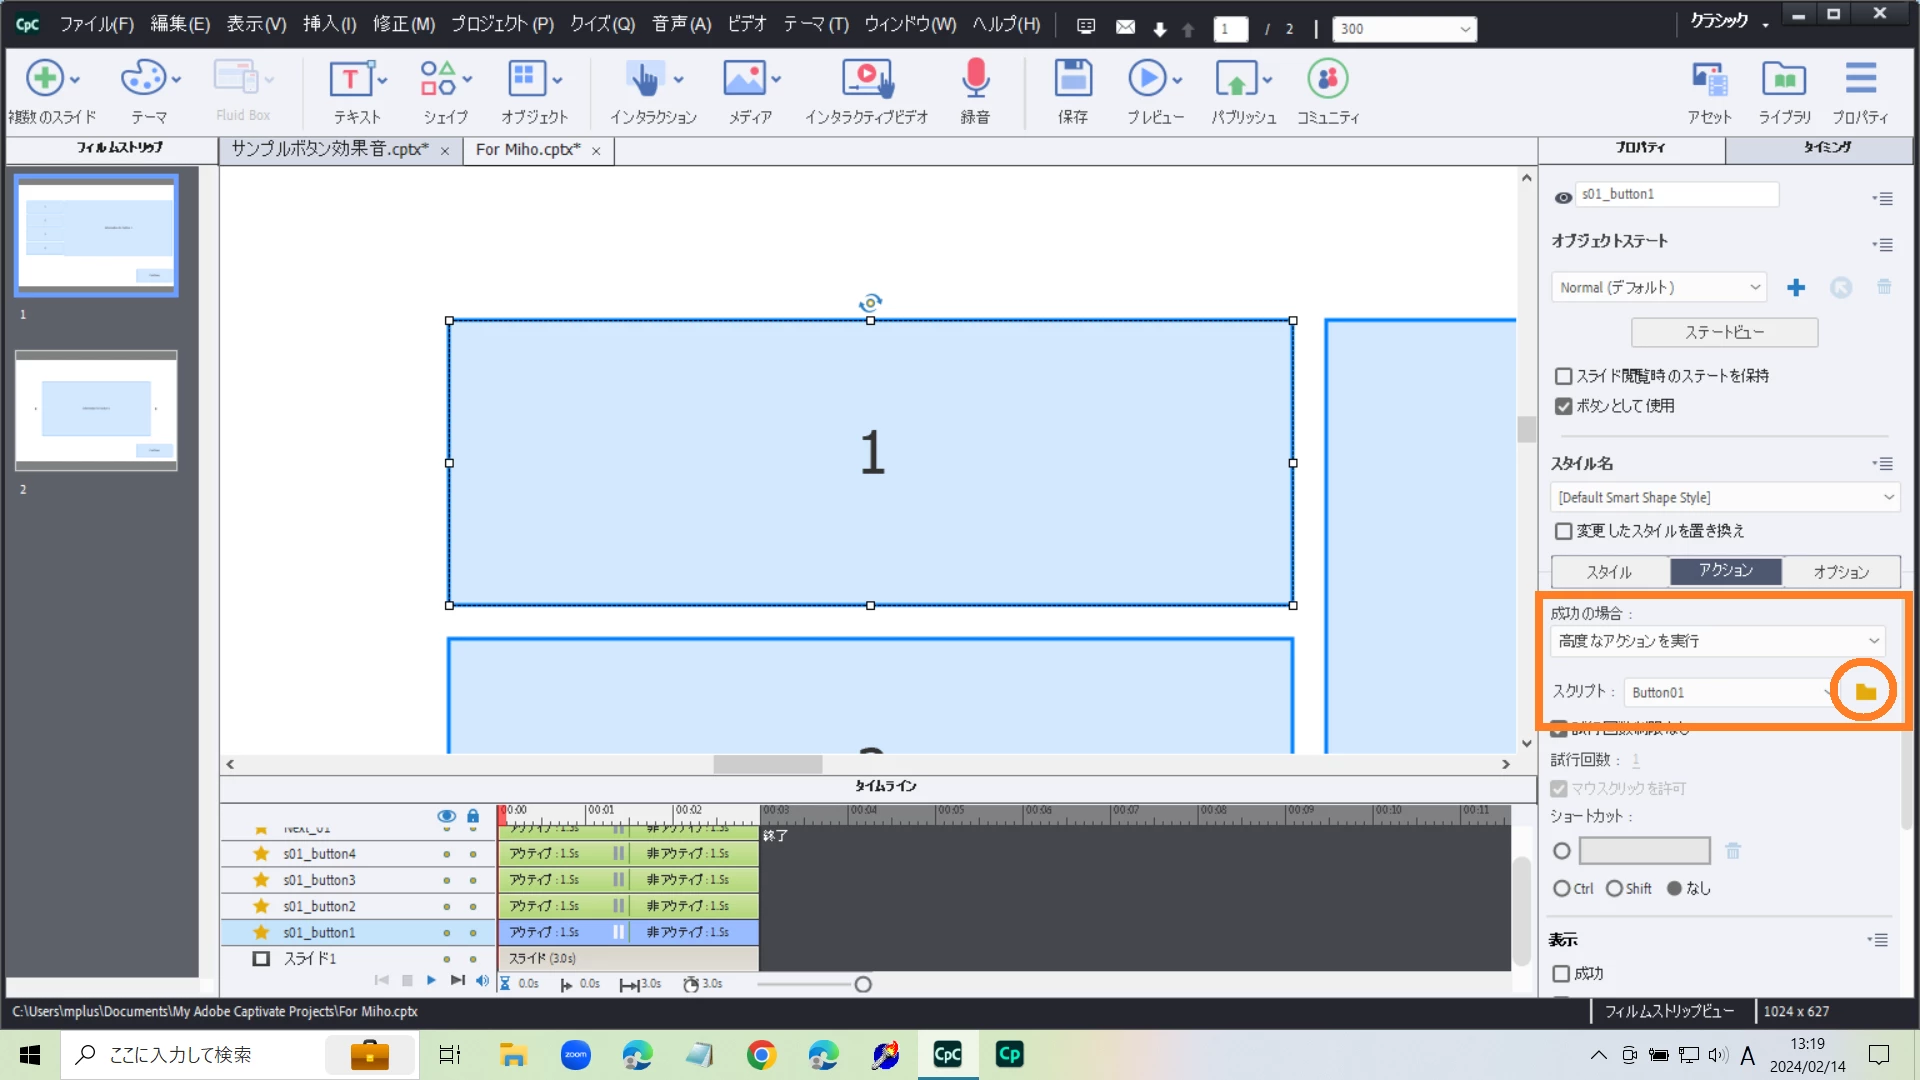1920x1080 pixels.
Task: Open the '高度なアクションを実行' action dropdown
Action: pyautogui.click(x=1717, y=641)
